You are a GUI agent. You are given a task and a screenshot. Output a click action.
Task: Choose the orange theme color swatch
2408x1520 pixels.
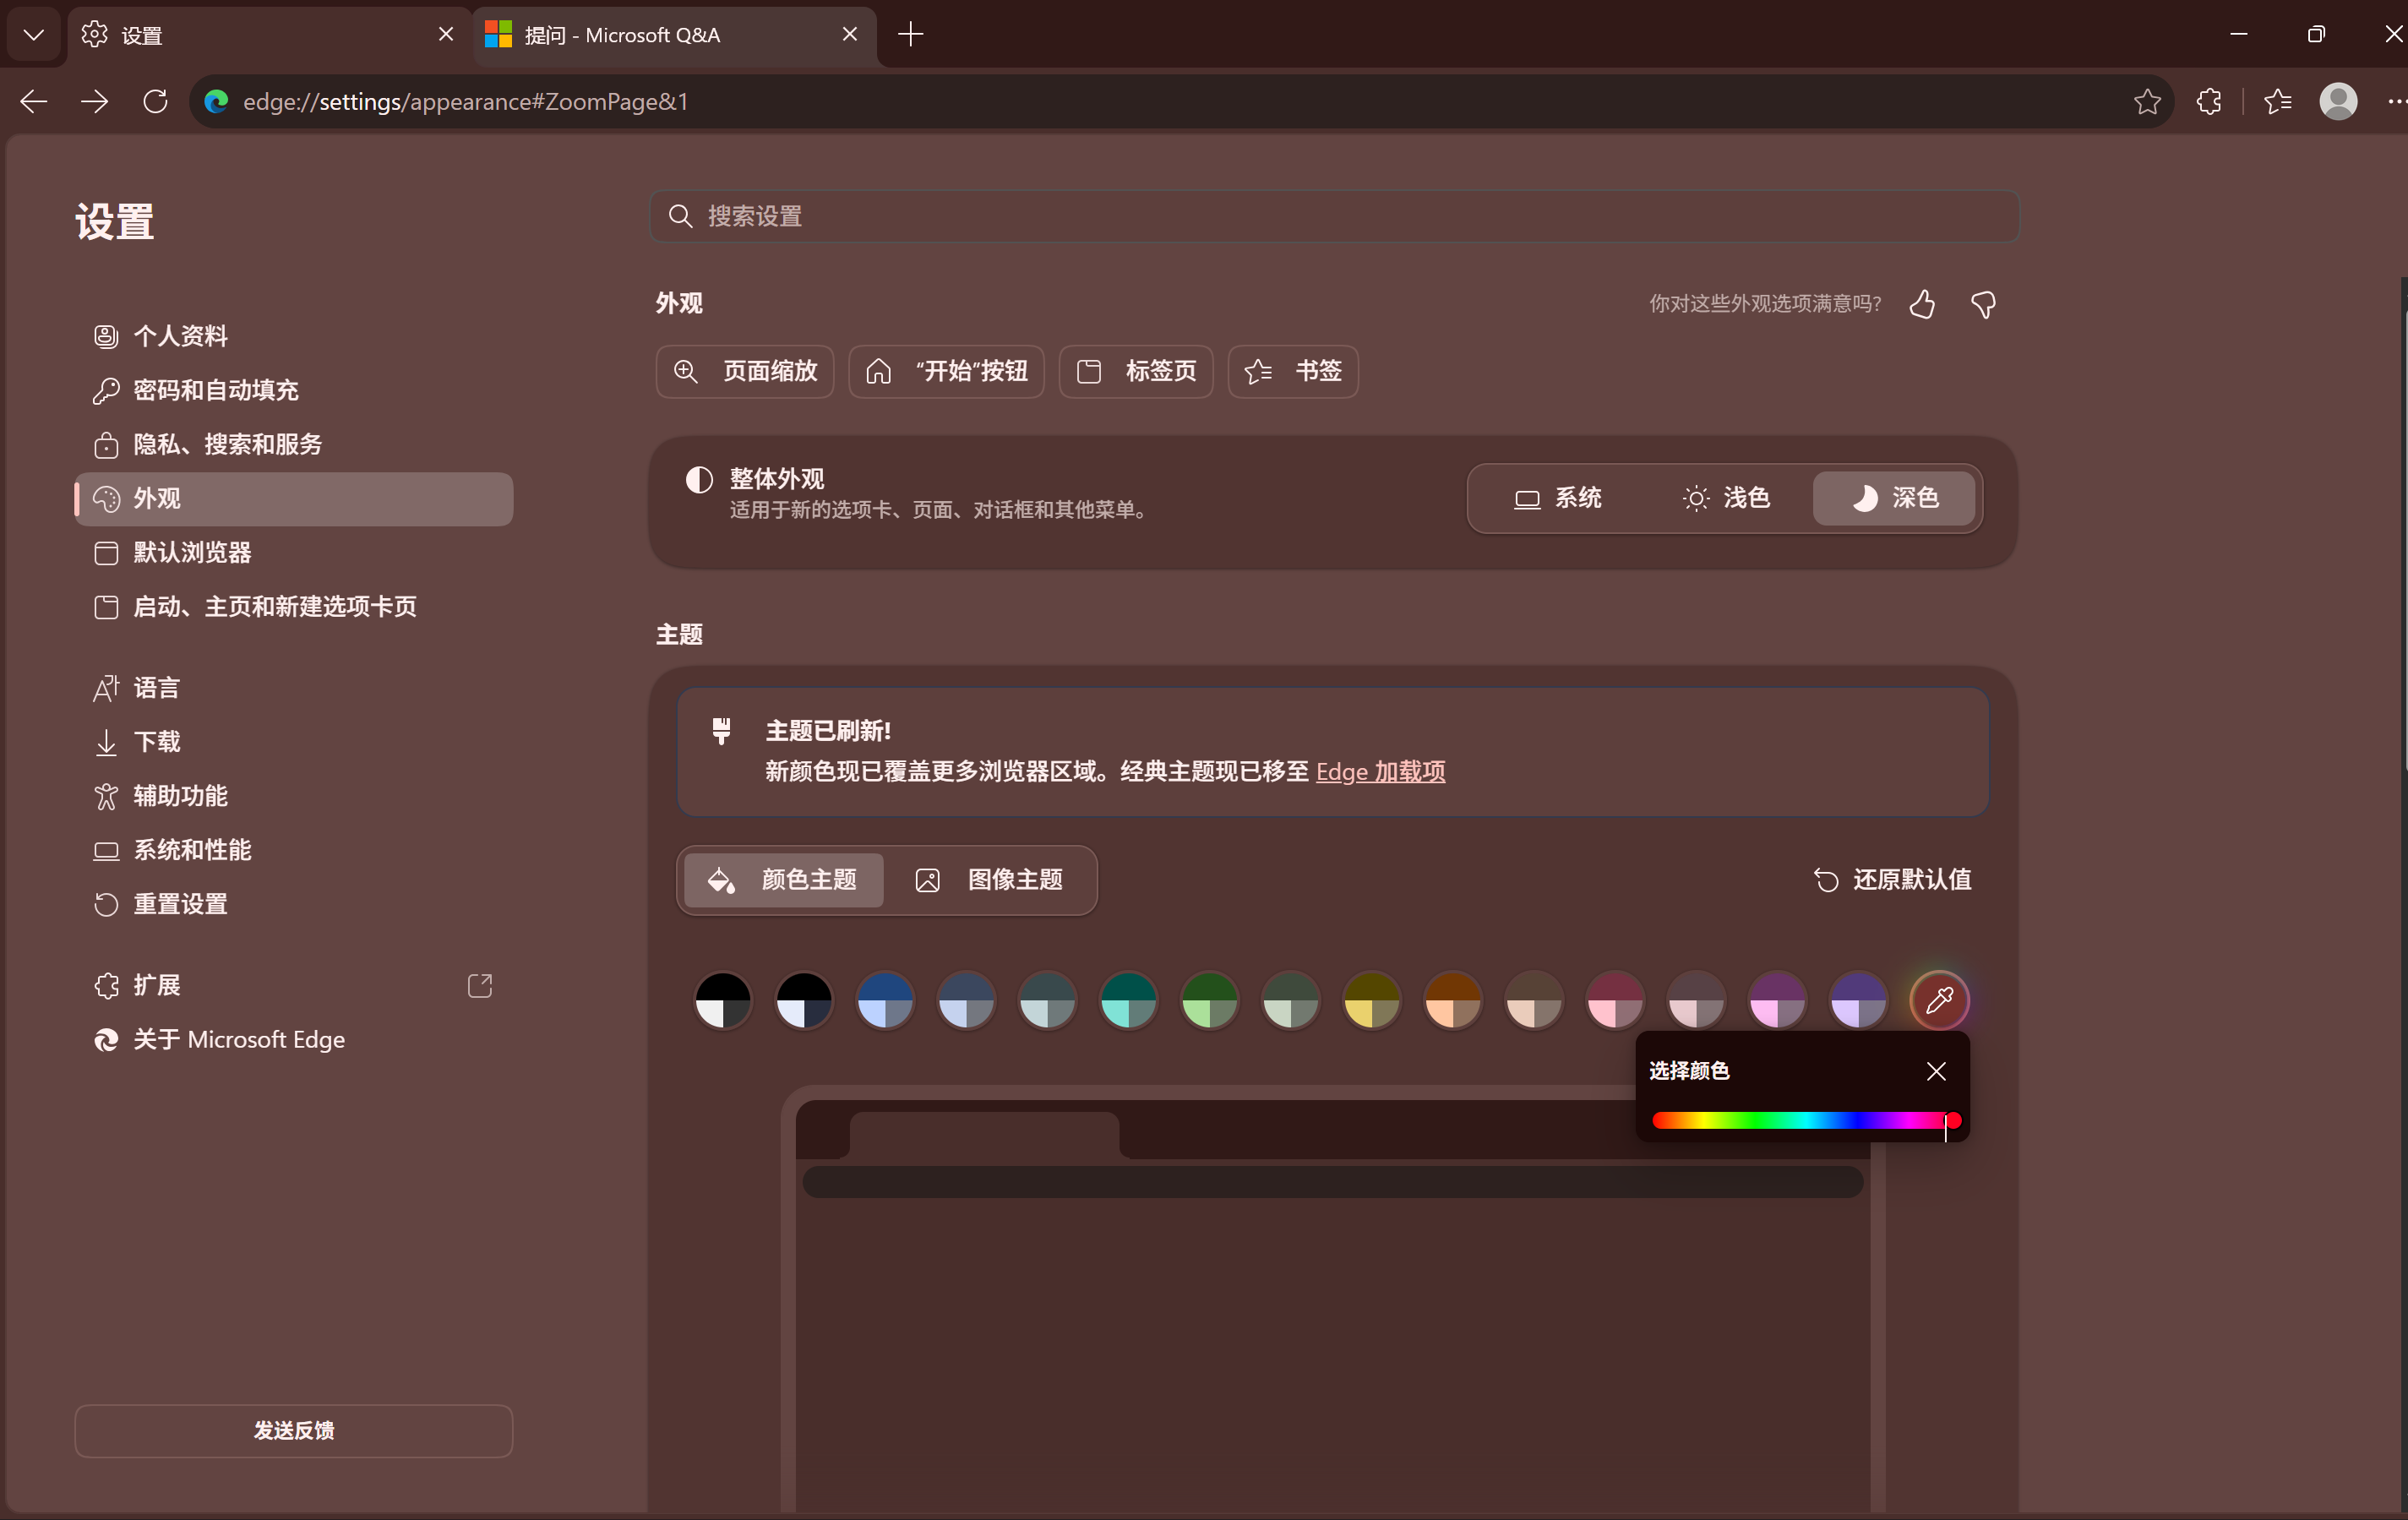pyautogui.click(x=1453, y=999)
